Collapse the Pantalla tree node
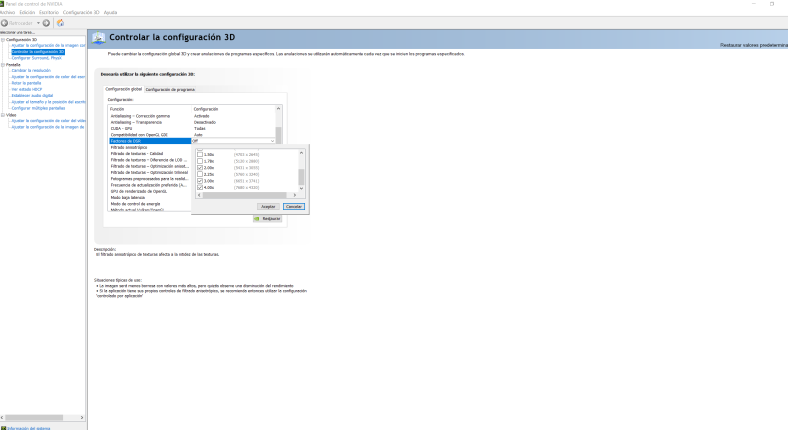This screenshot has width=788, height=430. 3,65
